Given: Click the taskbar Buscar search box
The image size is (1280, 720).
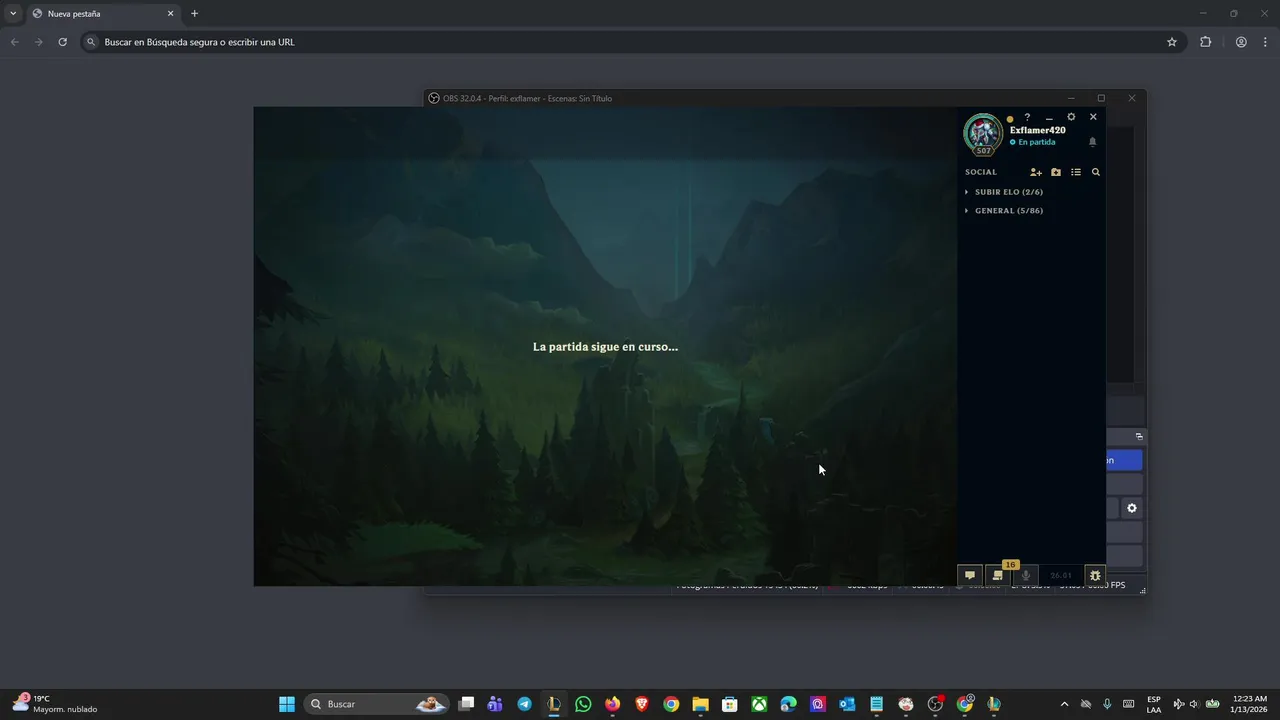Looking at the screenshot, I should click(x=376, y=704).
